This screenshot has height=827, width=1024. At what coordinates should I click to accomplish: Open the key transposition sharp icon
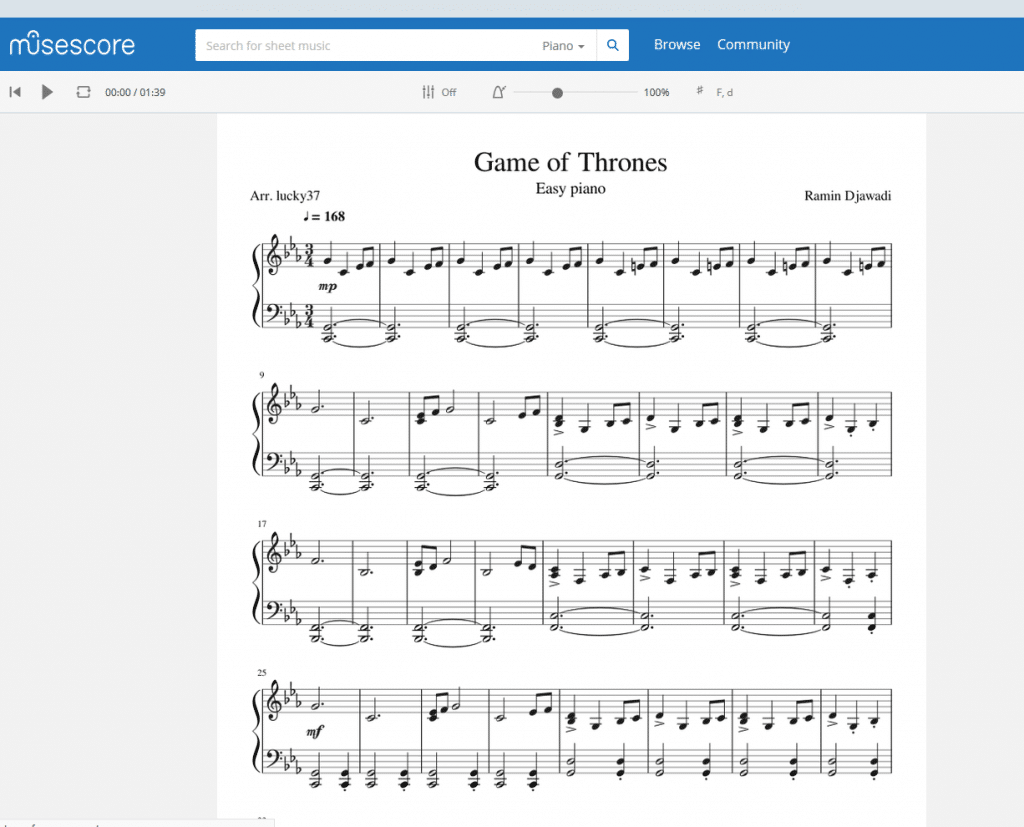click(699, 91)
